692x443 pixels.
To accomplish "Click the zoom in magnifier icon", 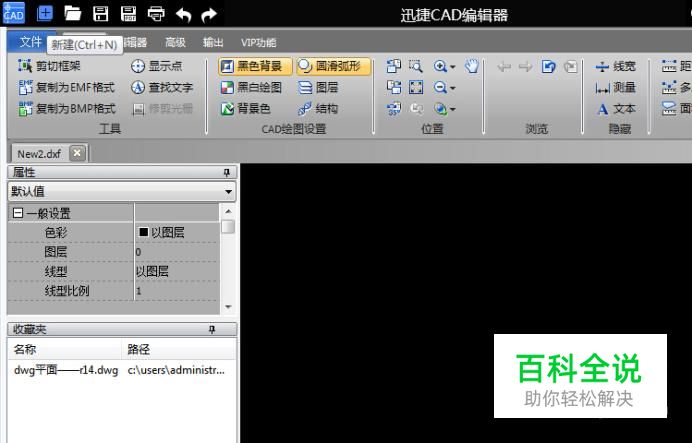I will (440, 66).
